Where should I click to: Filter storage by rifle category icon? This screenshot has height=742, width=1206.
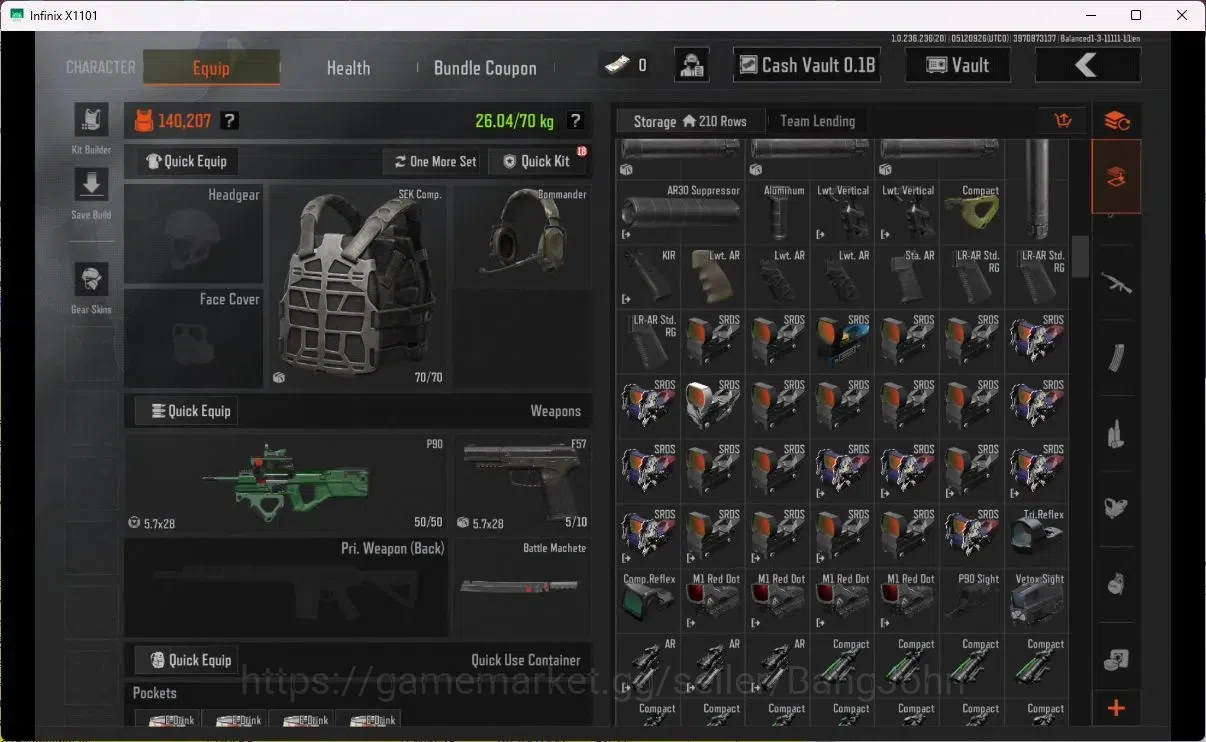point(1117,283)
